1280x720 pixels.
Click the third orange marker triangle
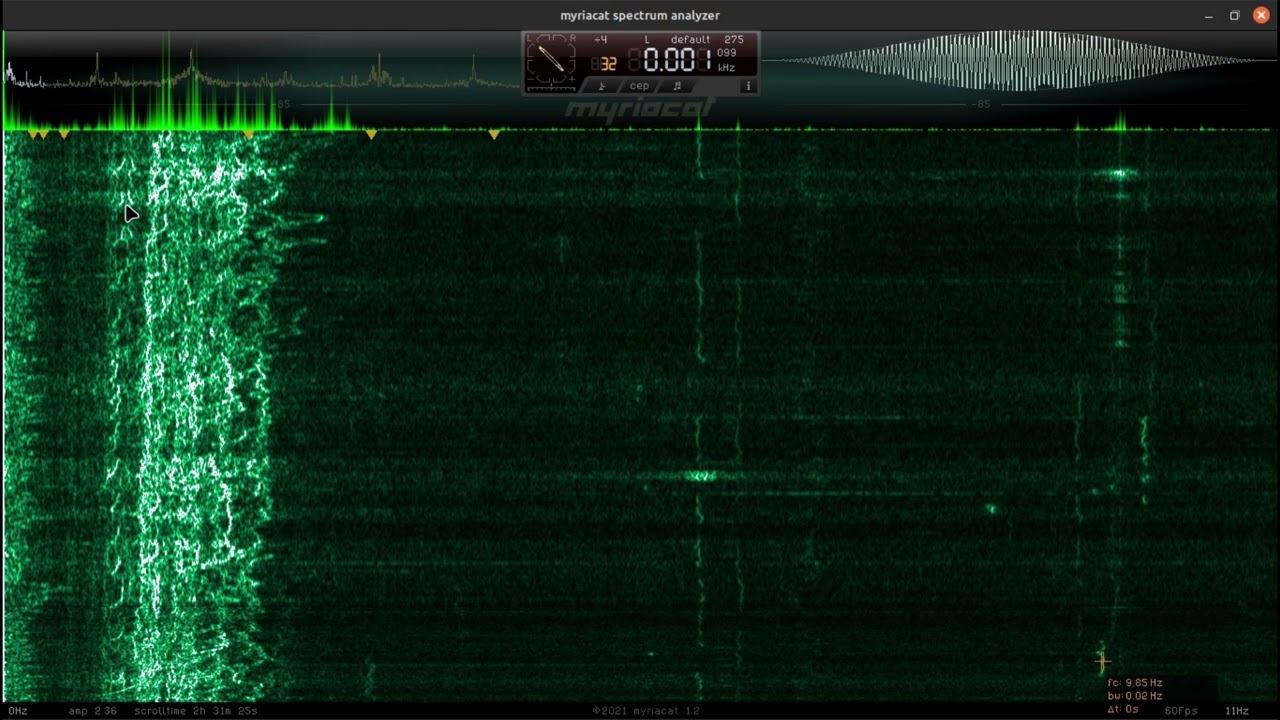point(64,134)
